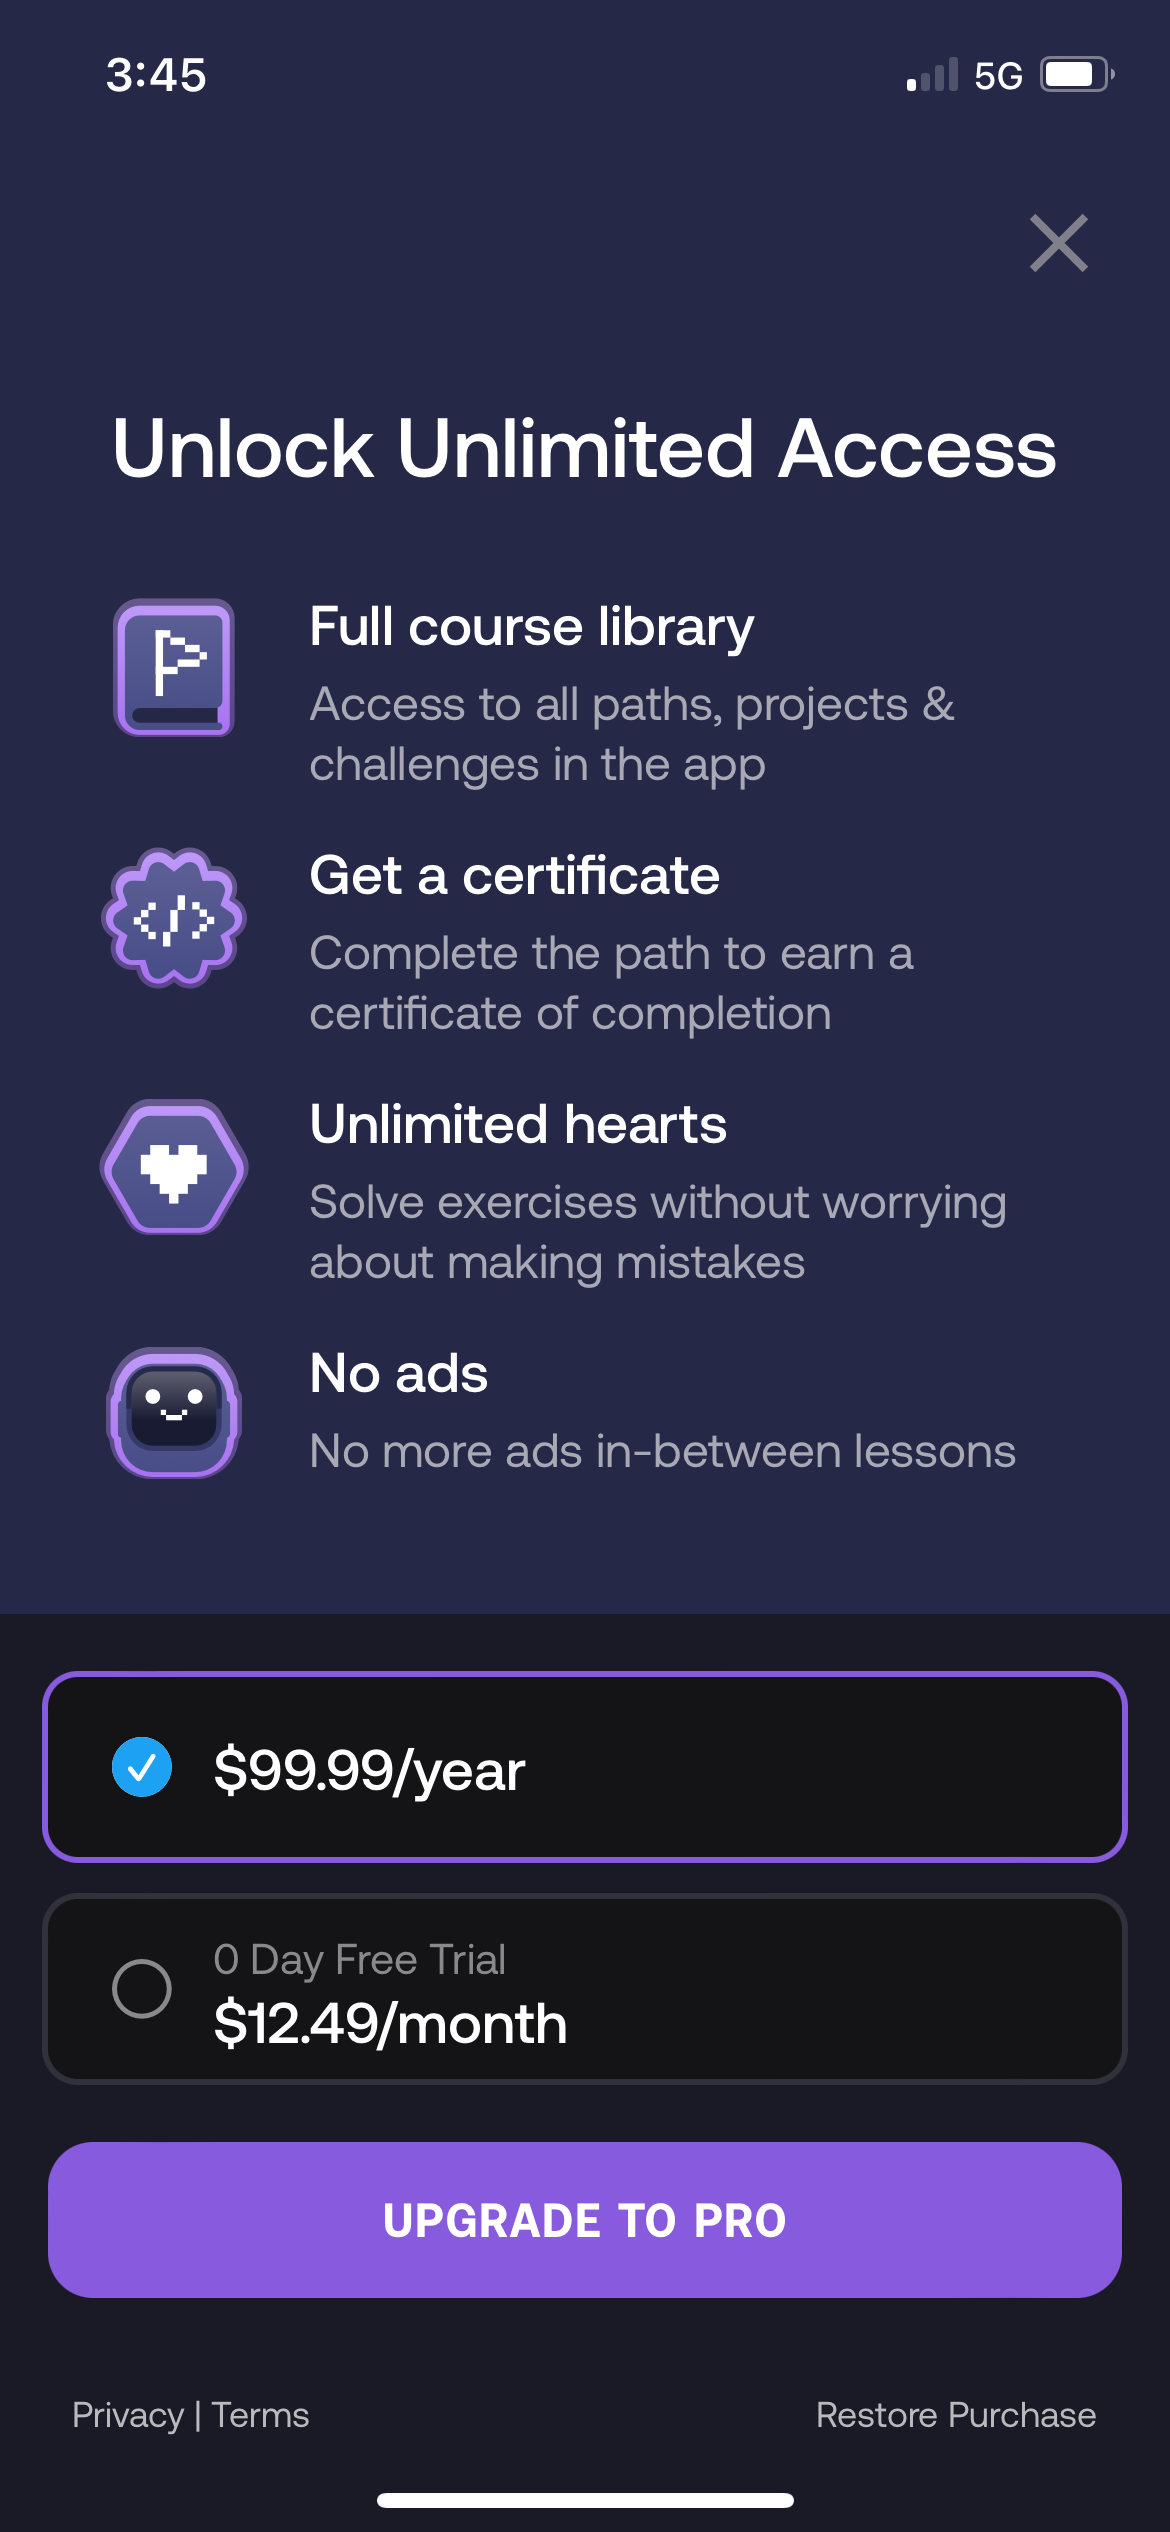Viewport: 1170px width, 2532px height.
Task: Open the Privacy link
Action: [126, 2415]
